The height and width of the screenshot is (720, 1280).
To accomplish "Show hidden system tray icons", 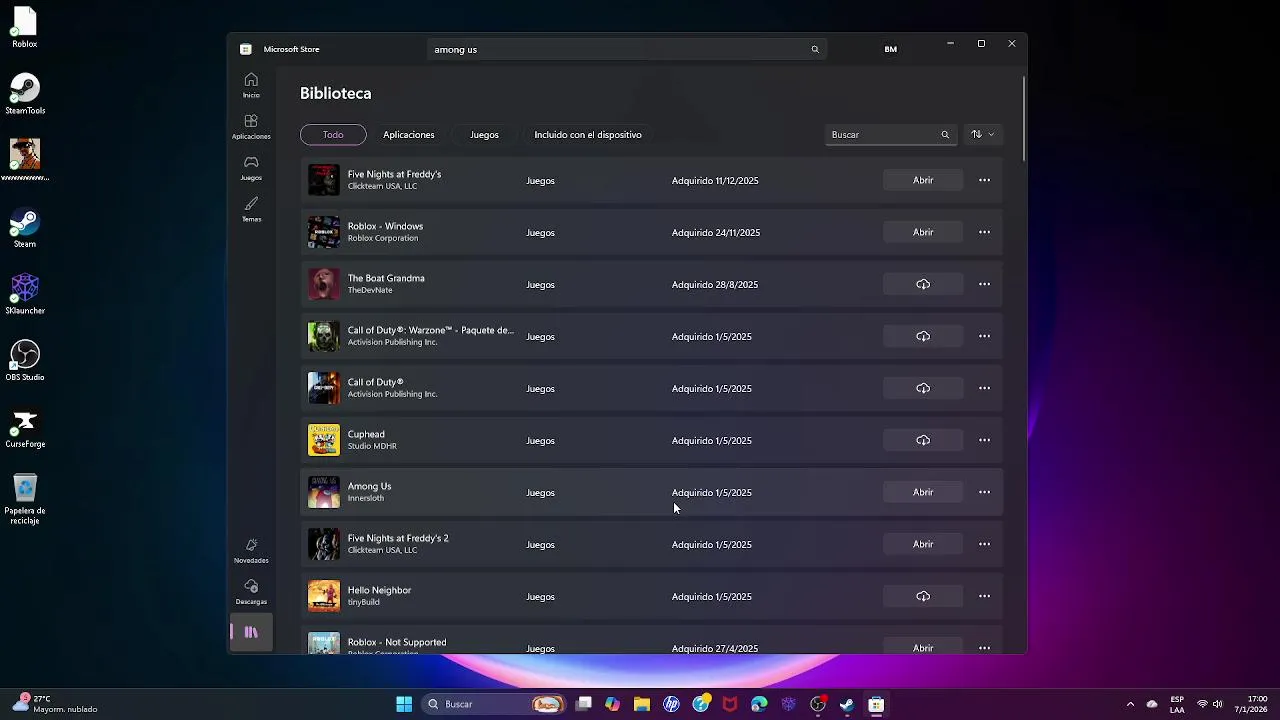I will pos(1130,704).
